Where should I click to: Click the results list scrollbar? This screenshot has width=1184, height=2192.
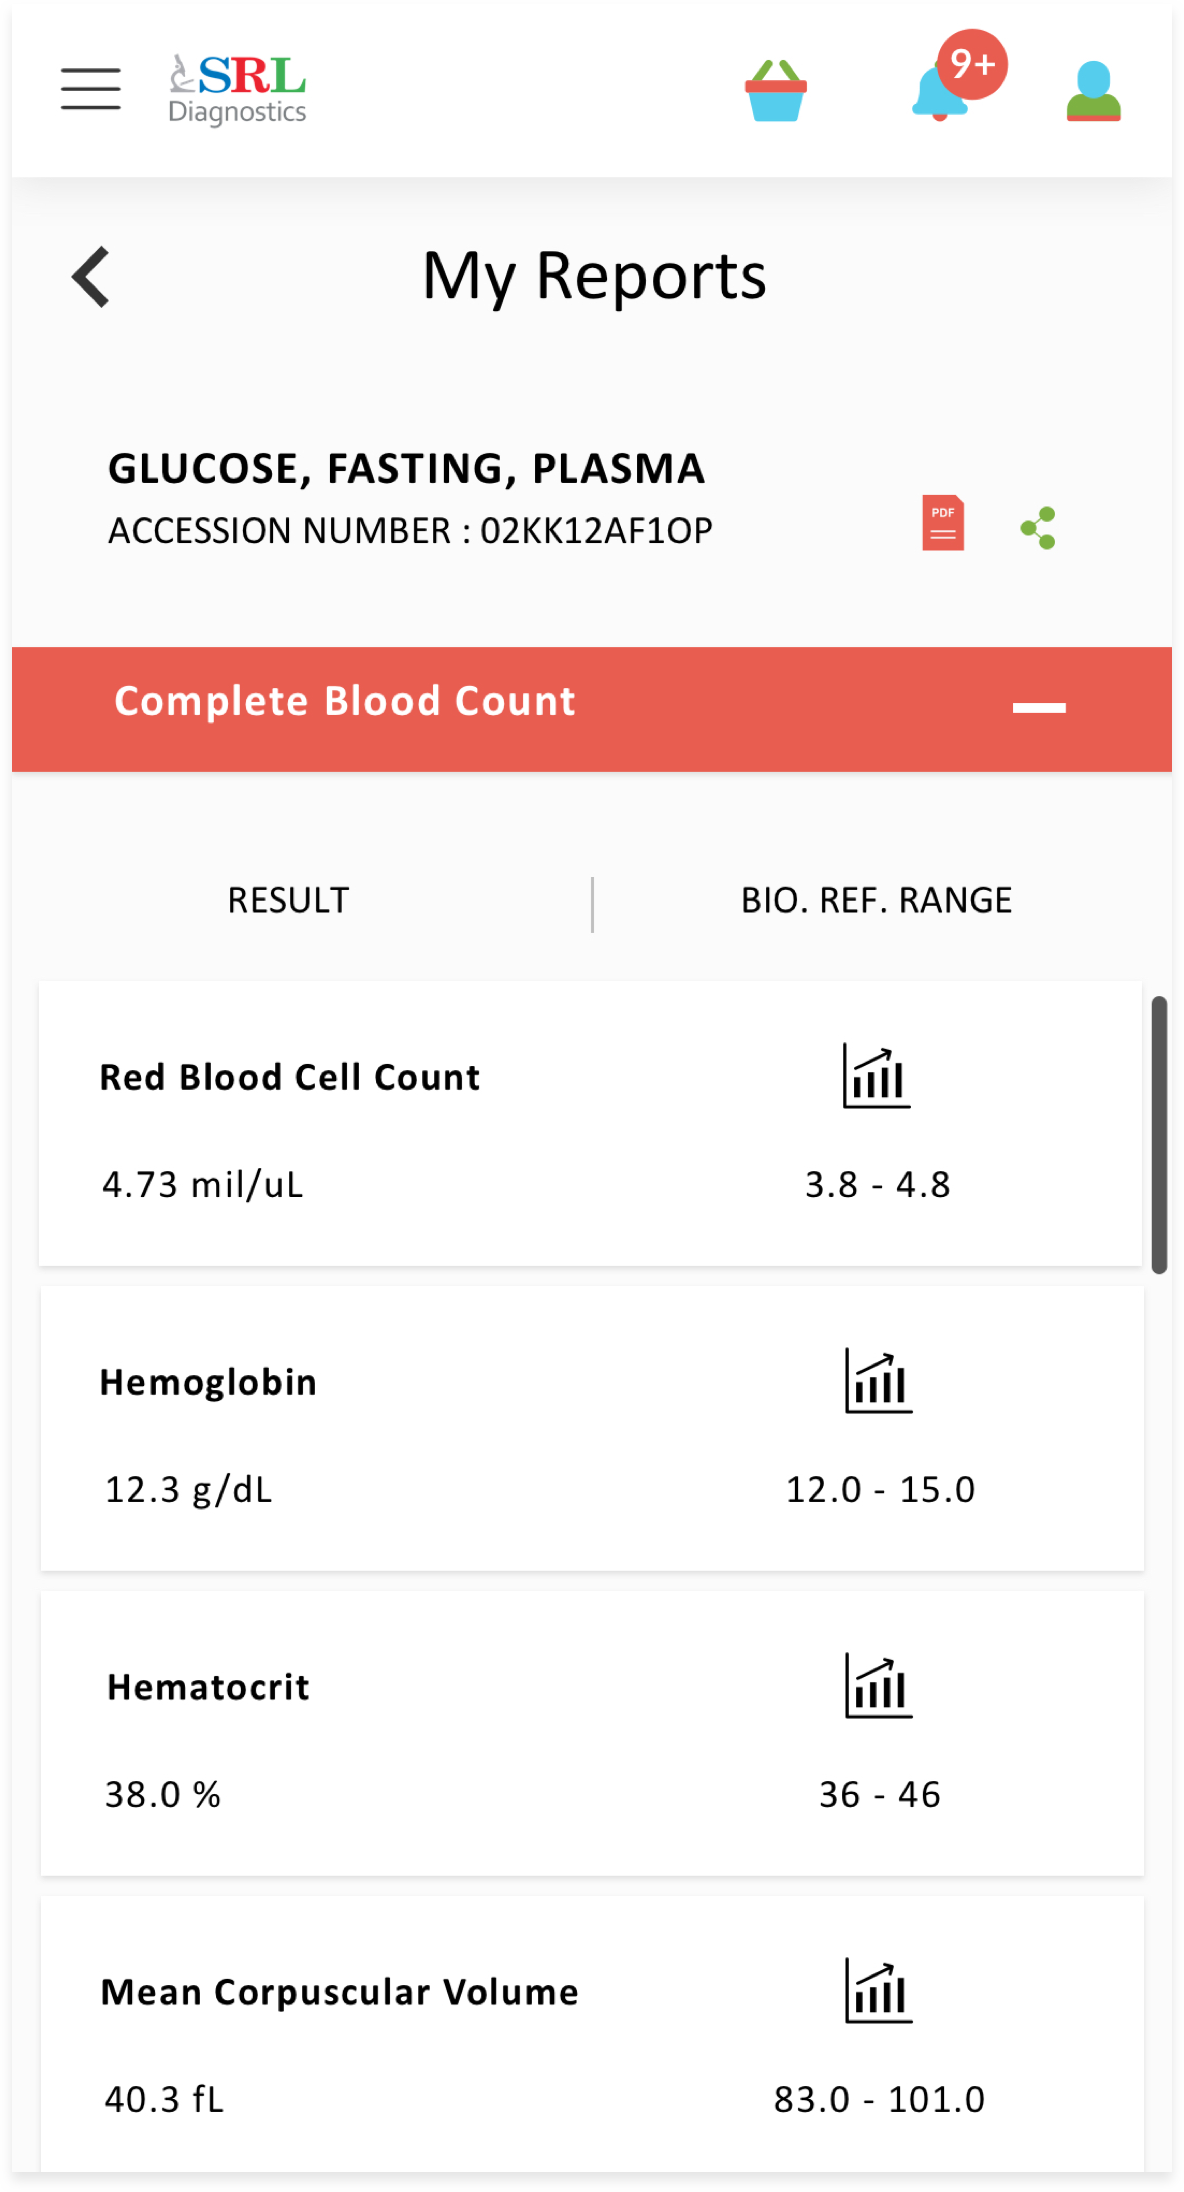coord(1159,1134)
